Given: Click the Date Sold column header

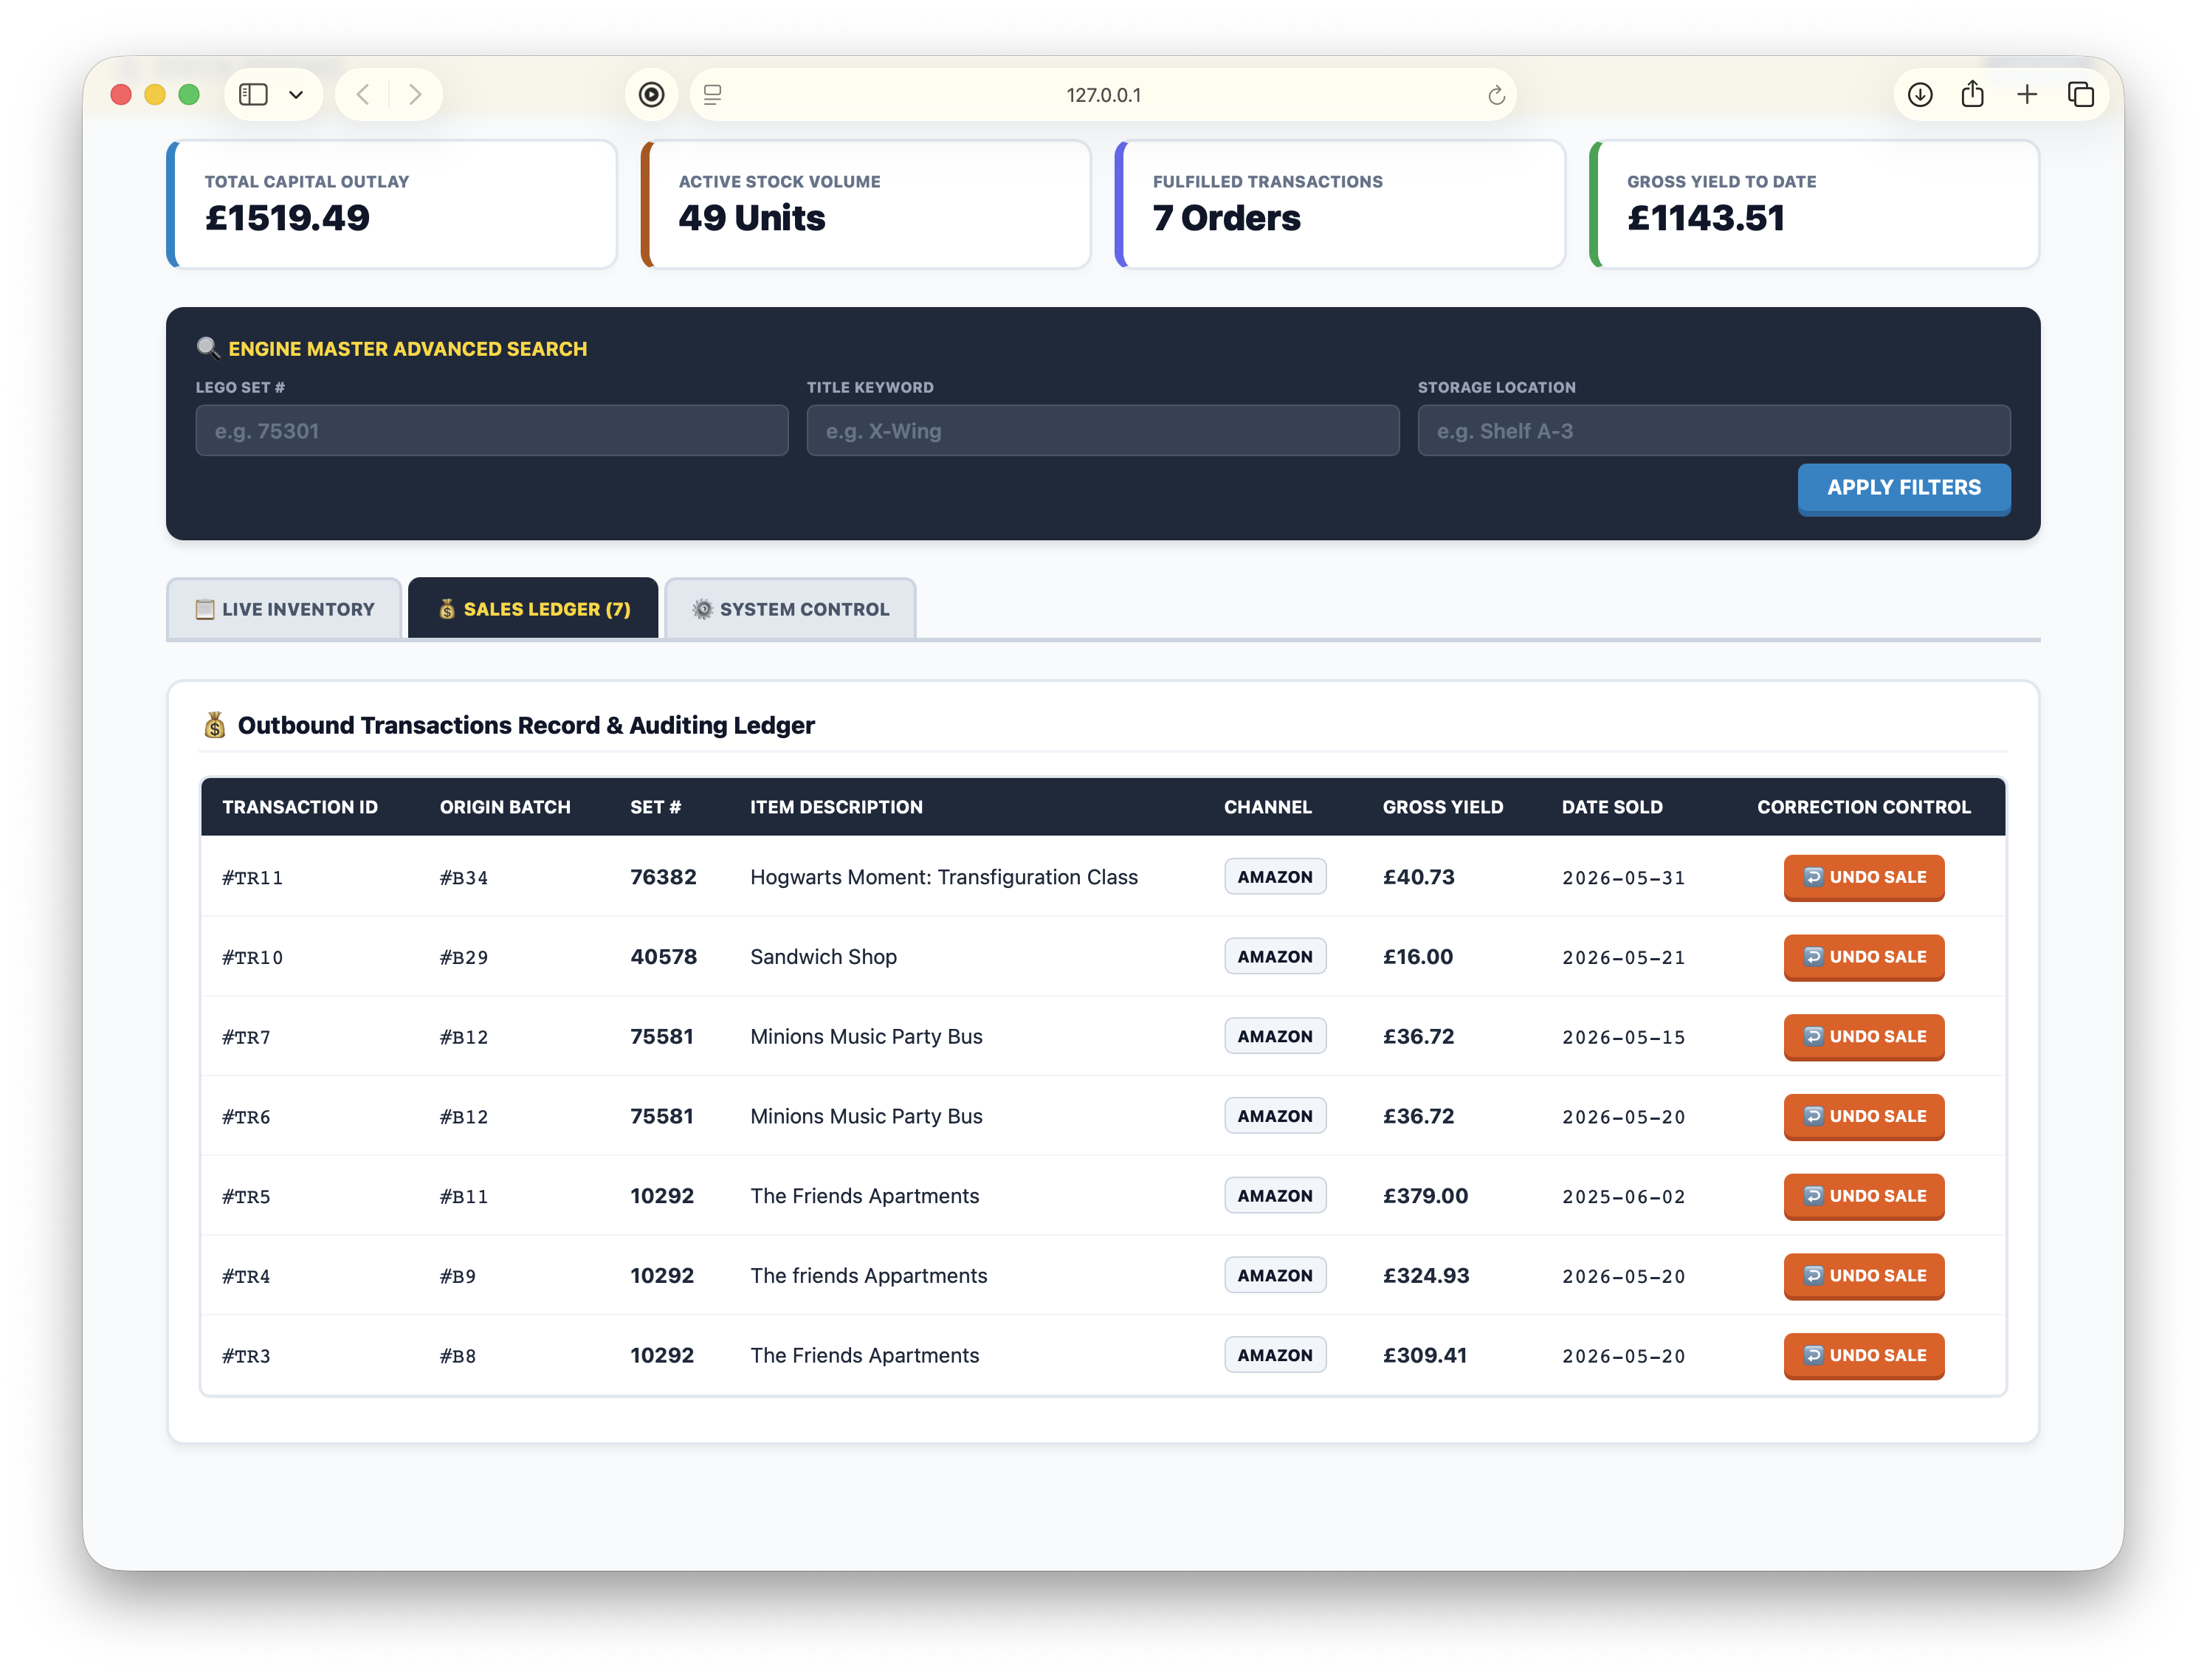Looking at the screenshot, I should click(1612, 807).
